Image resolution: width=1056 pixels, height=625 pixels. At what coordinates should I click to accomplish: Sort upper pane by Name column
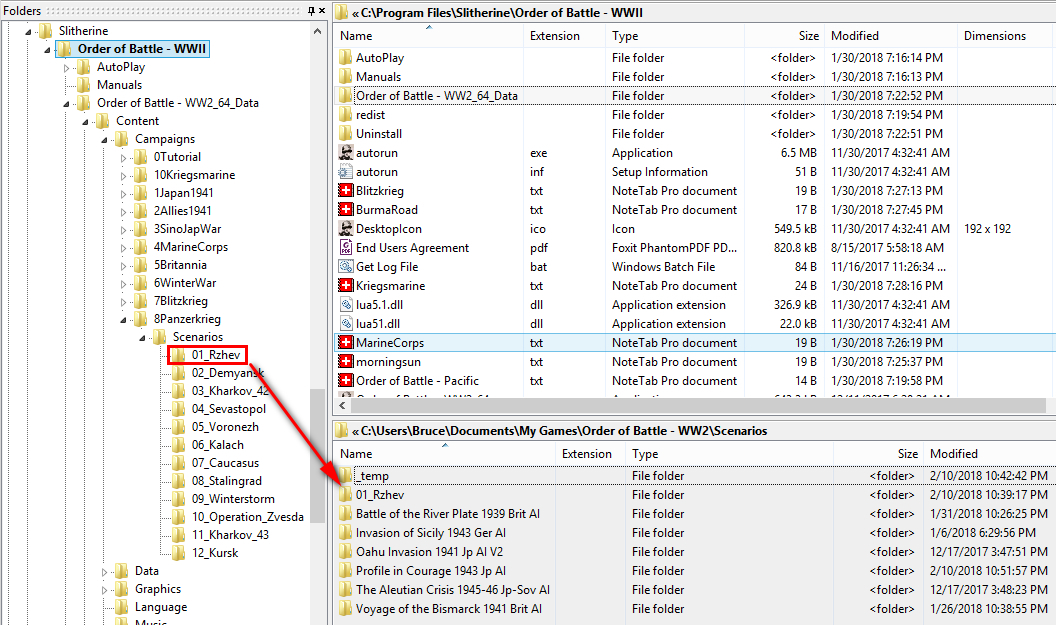(x=428, y=36)
